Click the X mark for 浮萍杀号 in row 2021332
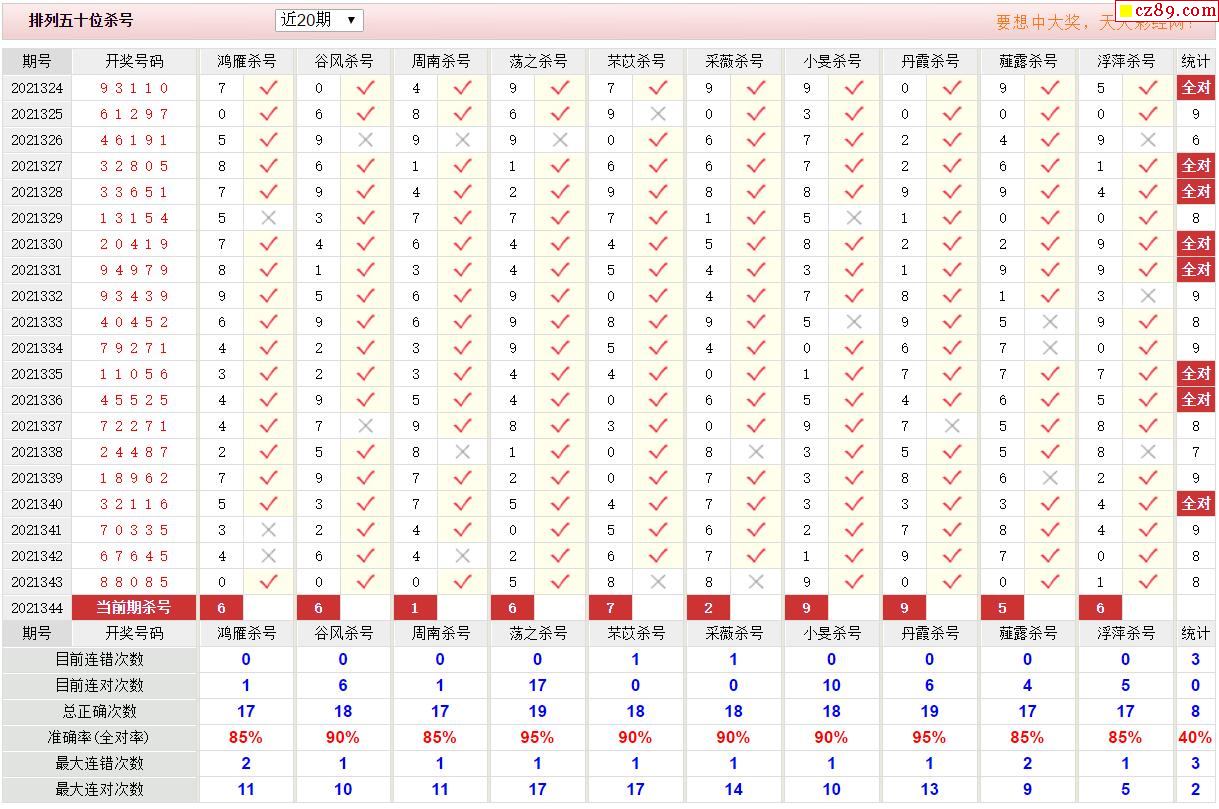Viewport: 1219px width, 809px height. (1147, 296)
